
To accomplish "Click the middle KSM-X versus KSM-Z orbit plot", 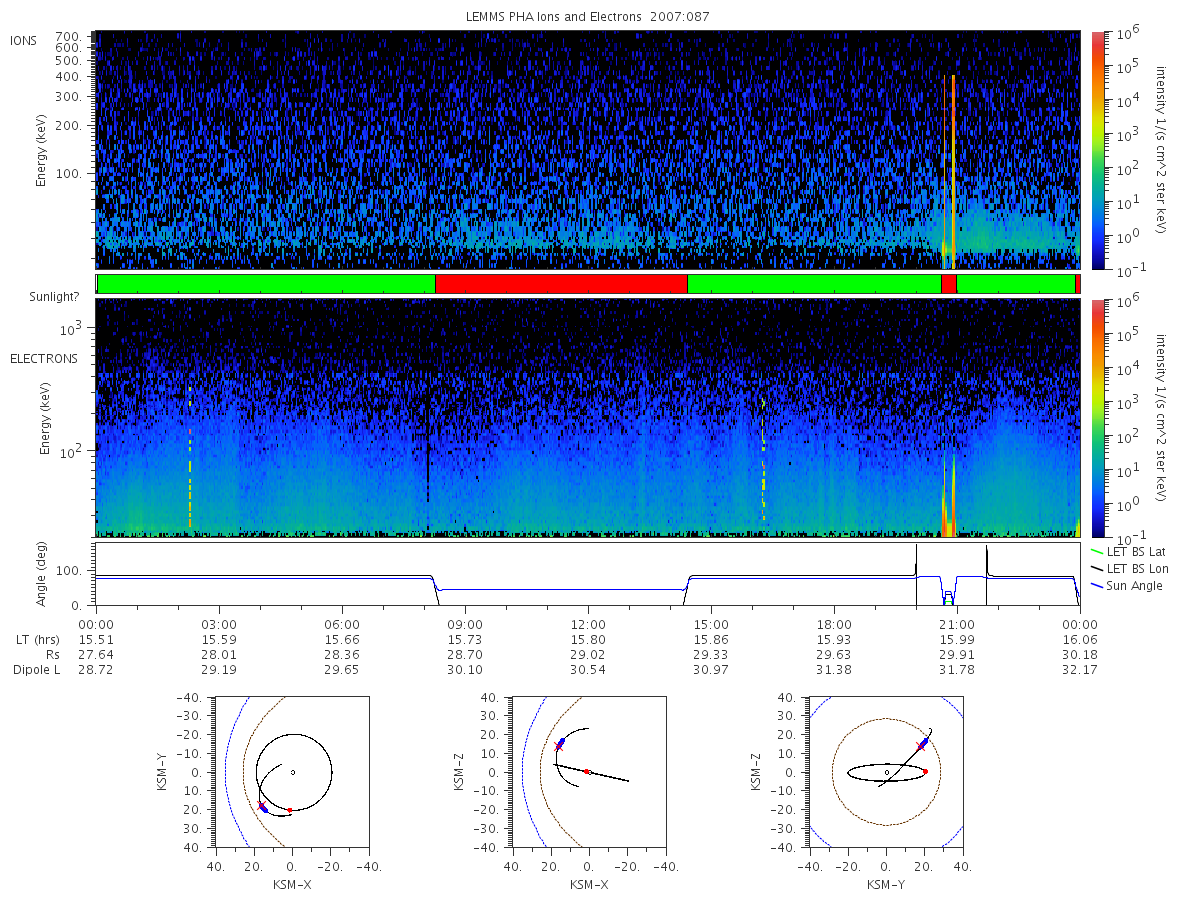I will (x=587, y=771).
